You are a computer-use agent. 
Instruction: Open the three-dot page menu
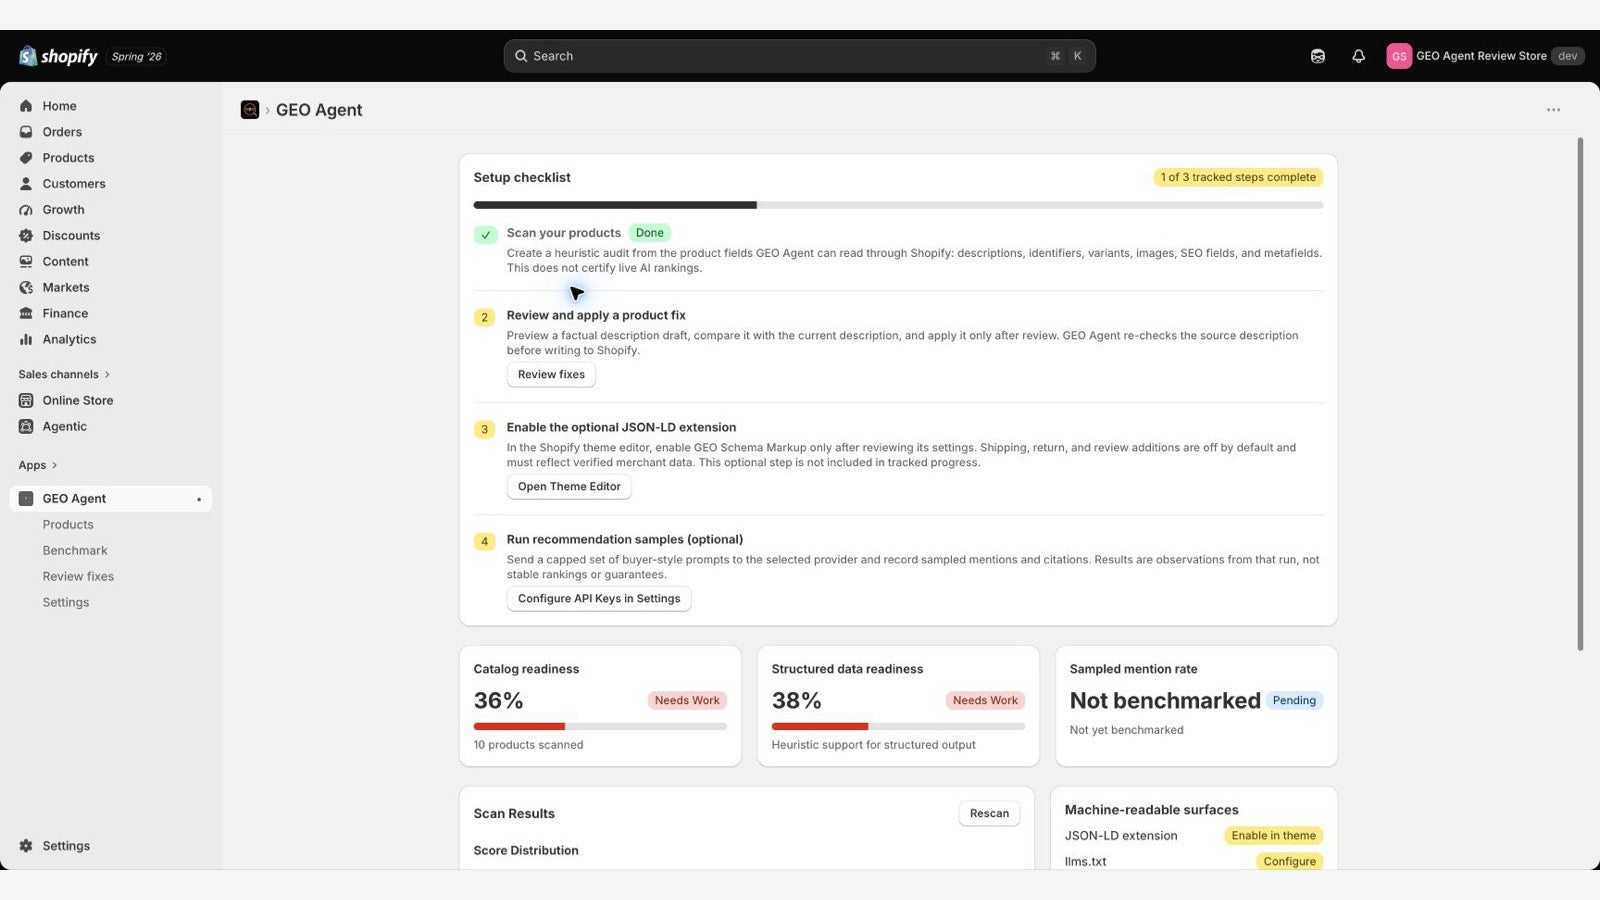(1553, 110)
